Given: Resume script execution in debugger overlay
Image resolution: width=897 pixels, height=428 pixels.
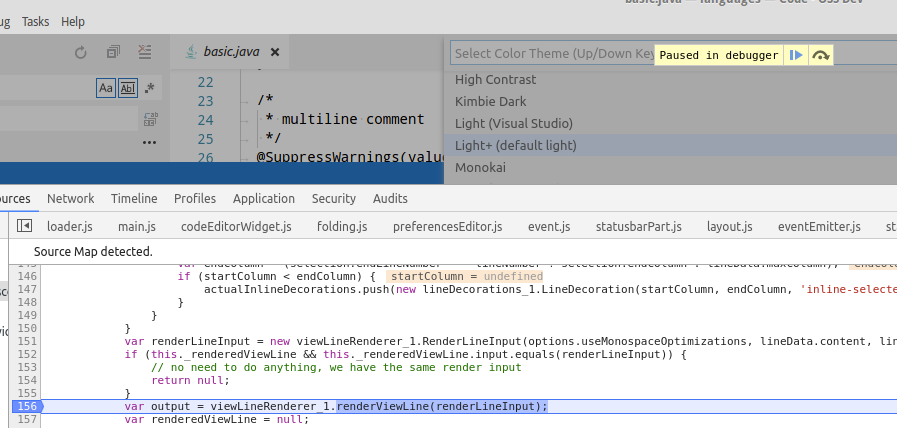Looking at the screenshot, I should coord(796,55).
